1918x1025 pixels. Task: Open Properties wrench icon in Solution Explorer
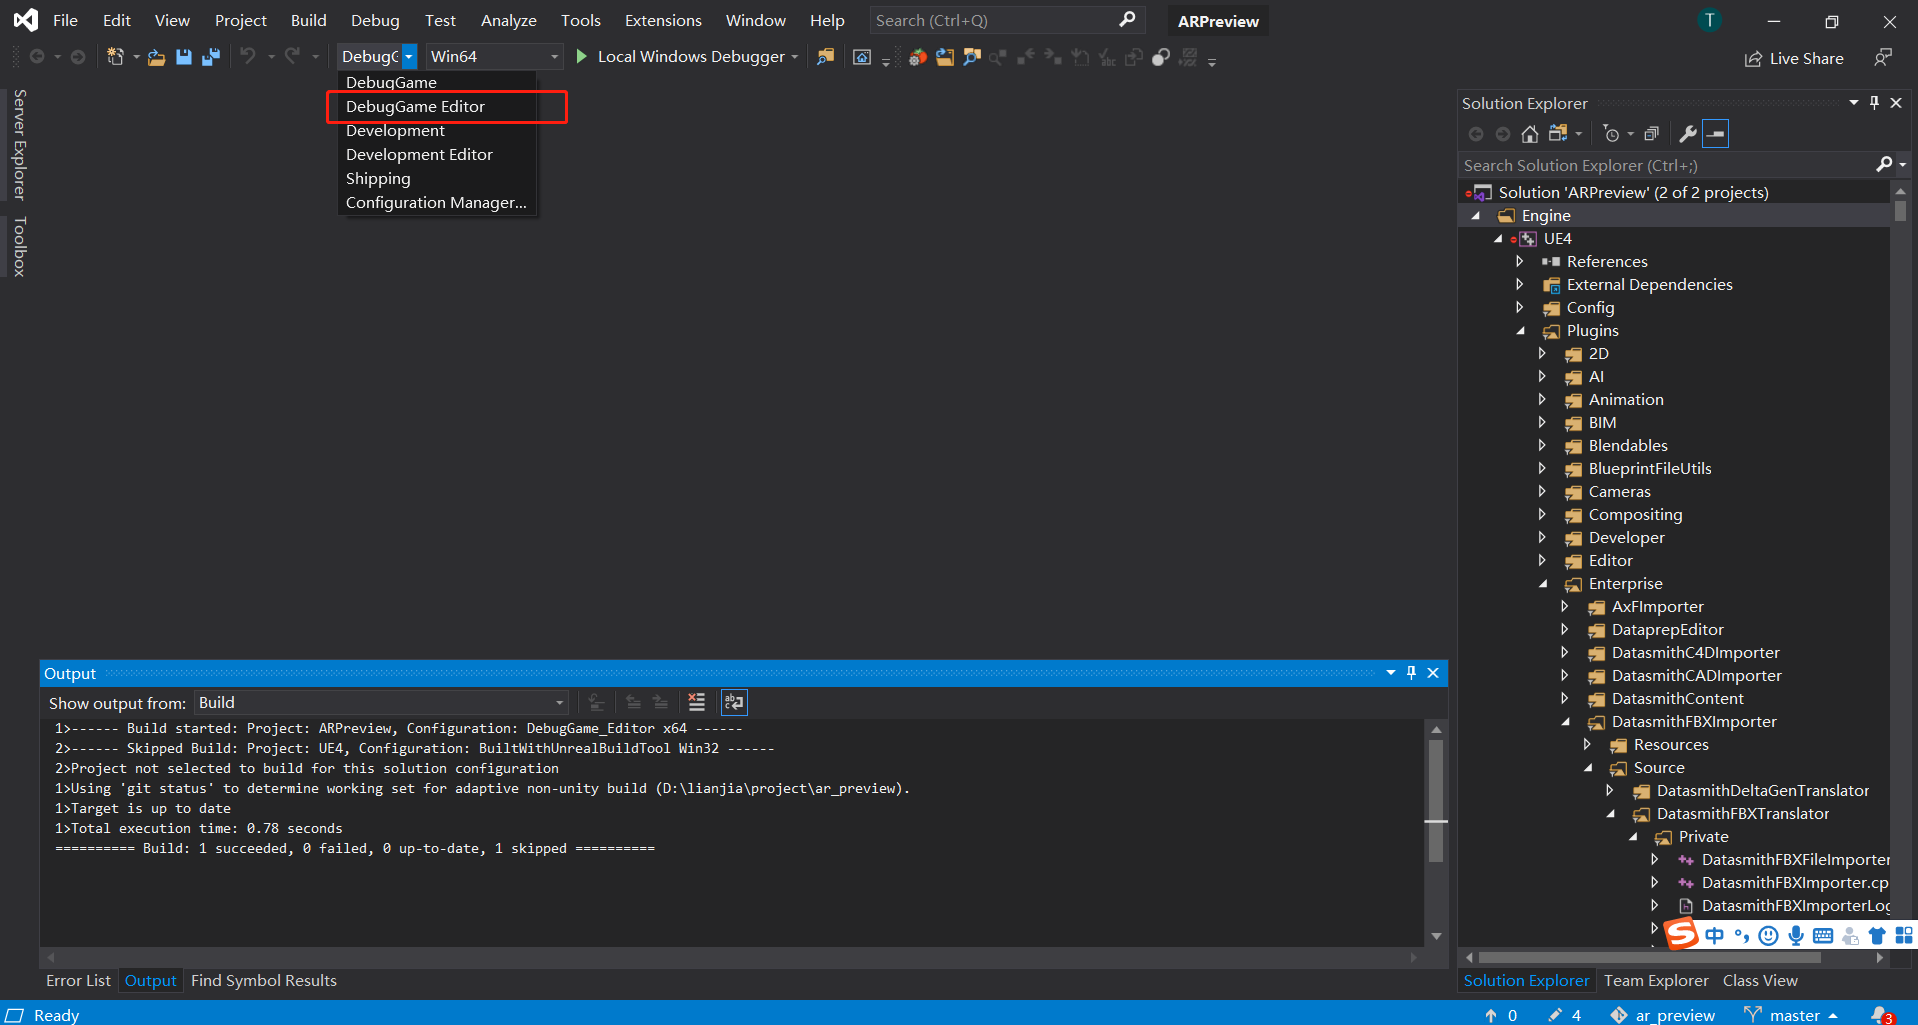coord(1688,134)
